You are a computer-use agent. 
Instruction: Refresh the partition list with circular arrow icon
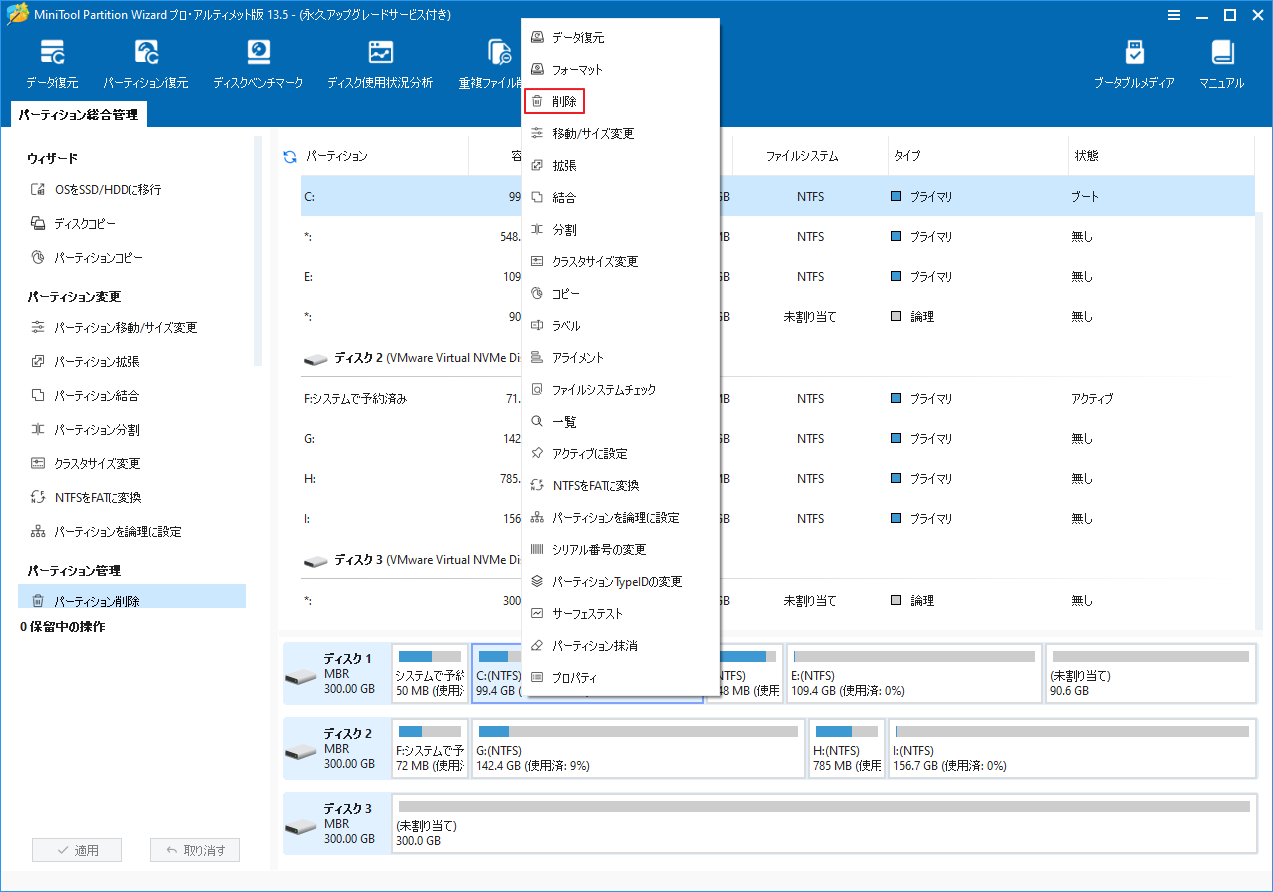click(x=288, y=155)
